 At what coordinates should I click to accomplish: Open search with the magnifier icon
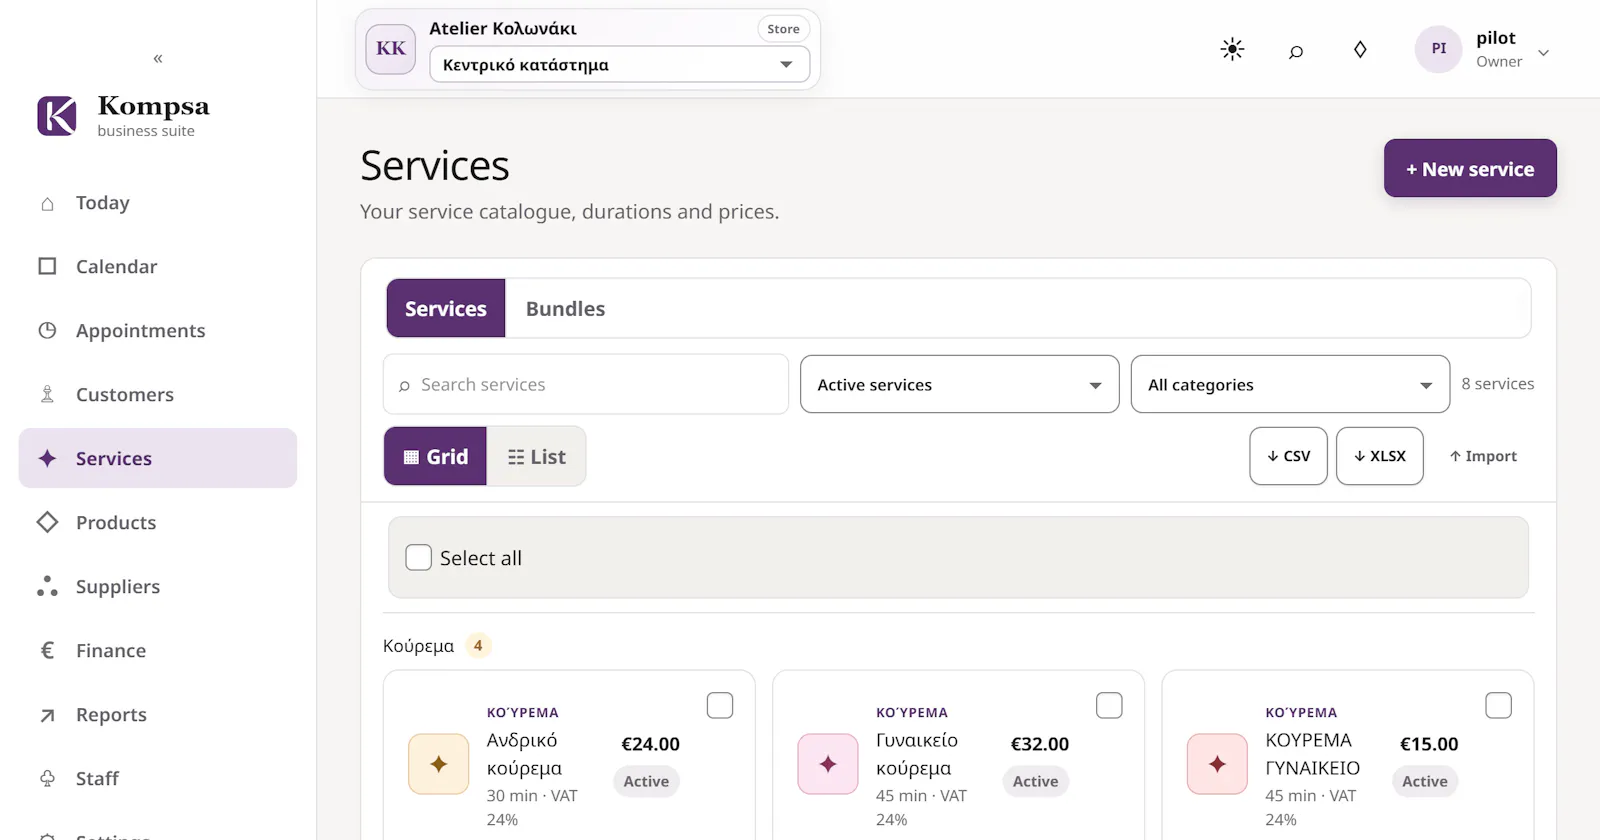(1296, 51)
